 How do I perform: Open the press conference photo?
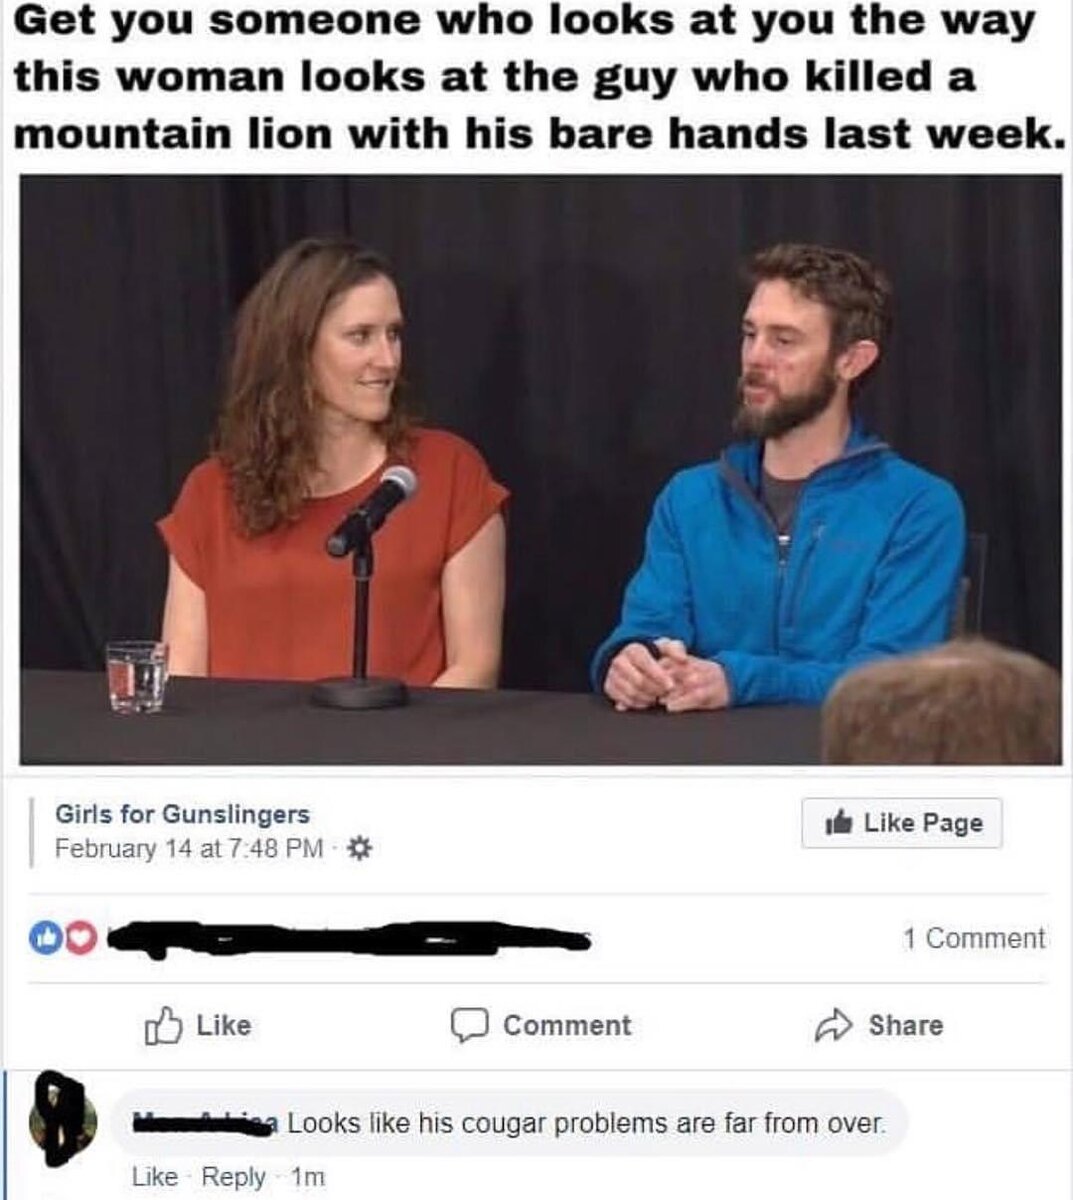[541, 470]
